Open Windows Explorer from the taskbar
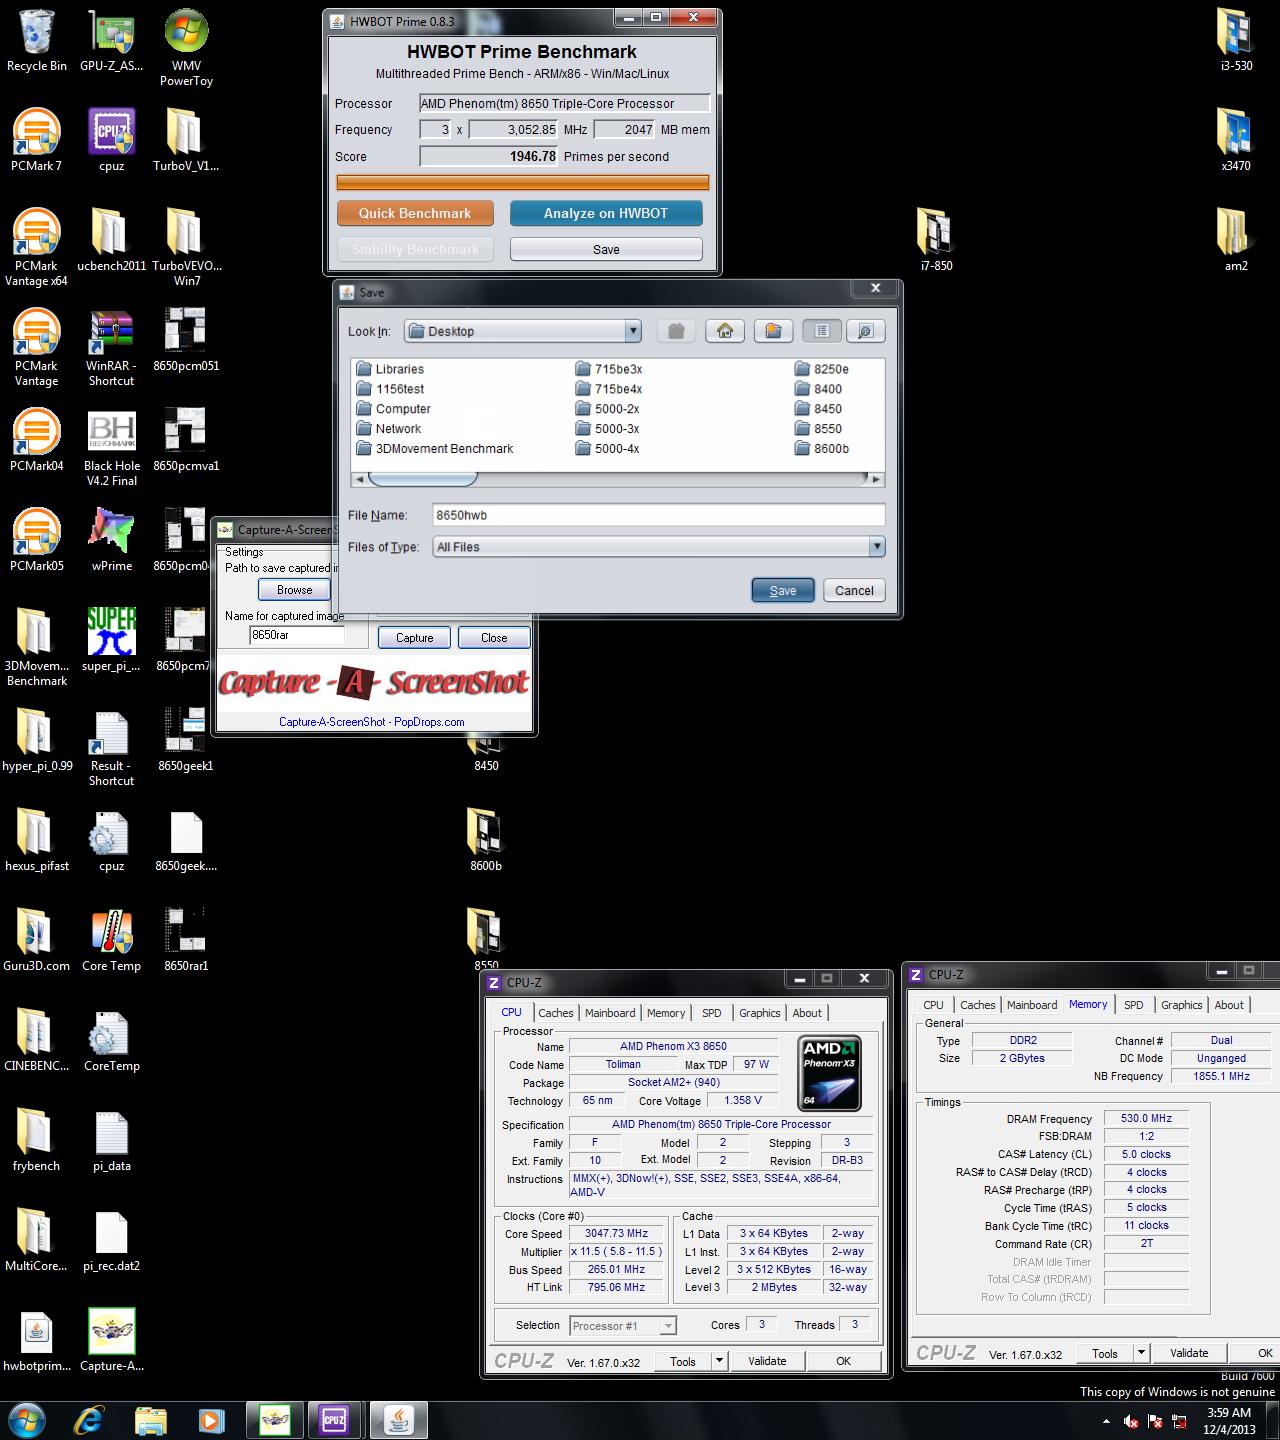Screen dimensions: 1280x1440 [151, 1420]
